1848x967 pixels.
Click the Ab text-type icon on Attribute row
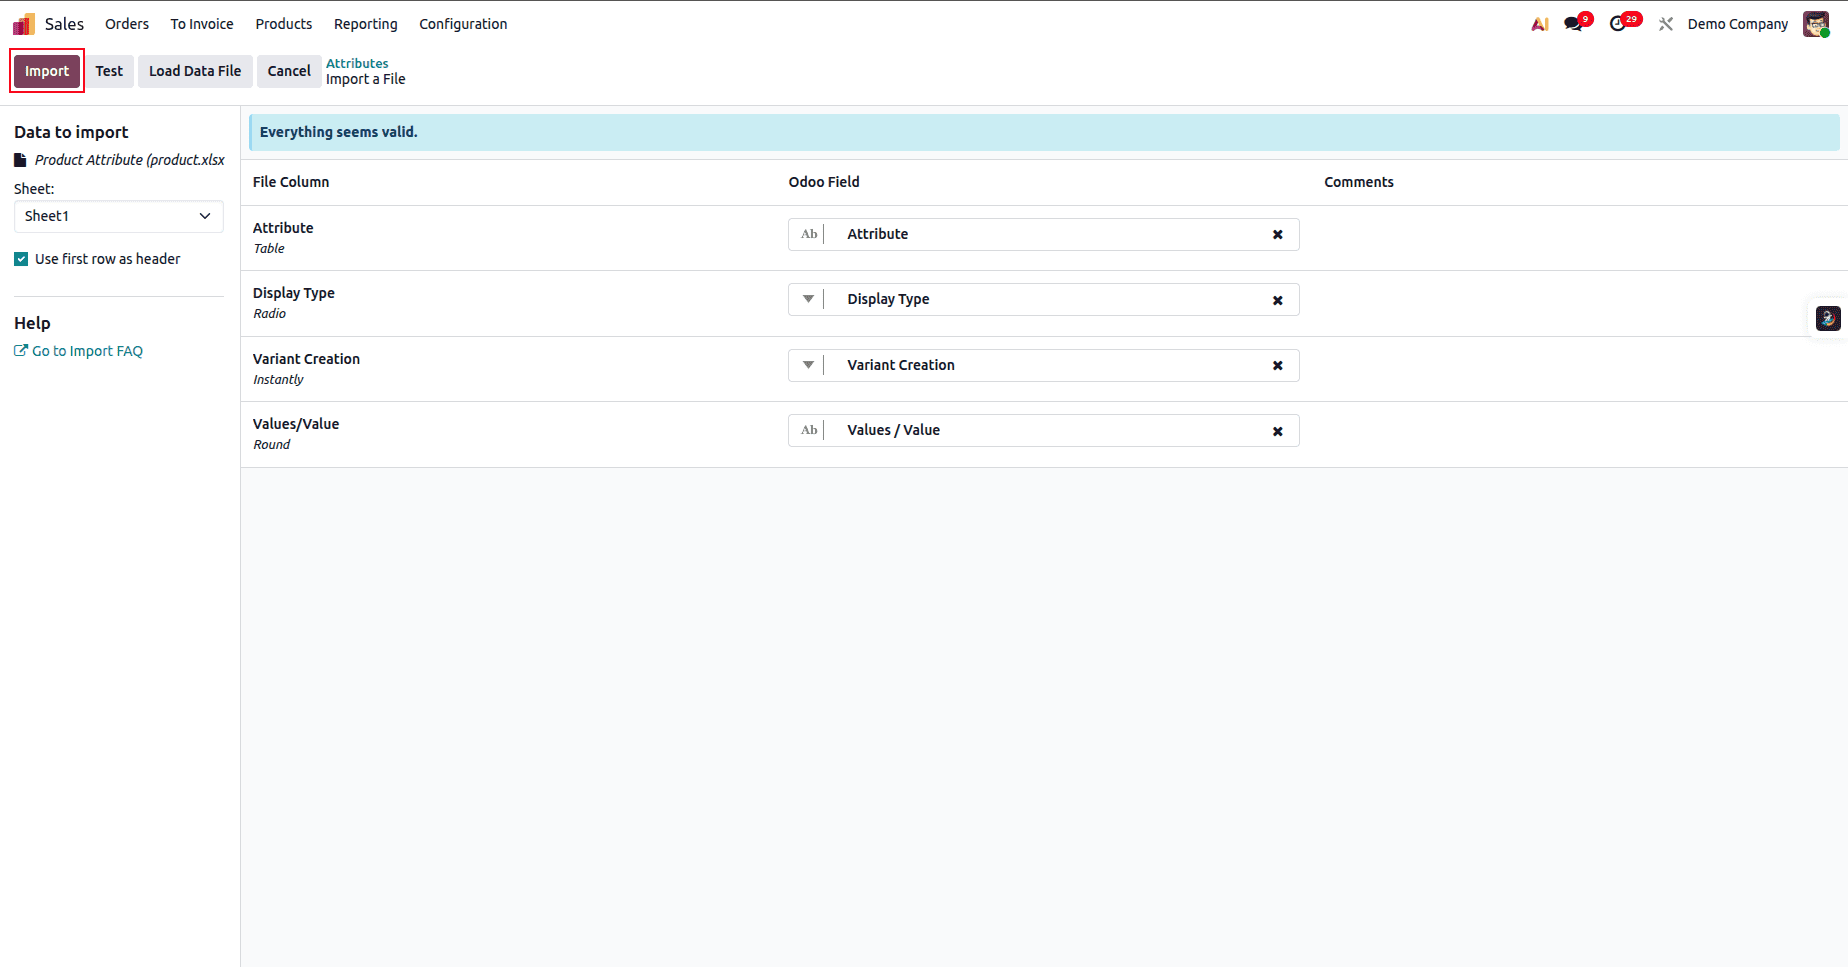pos(809,233)
